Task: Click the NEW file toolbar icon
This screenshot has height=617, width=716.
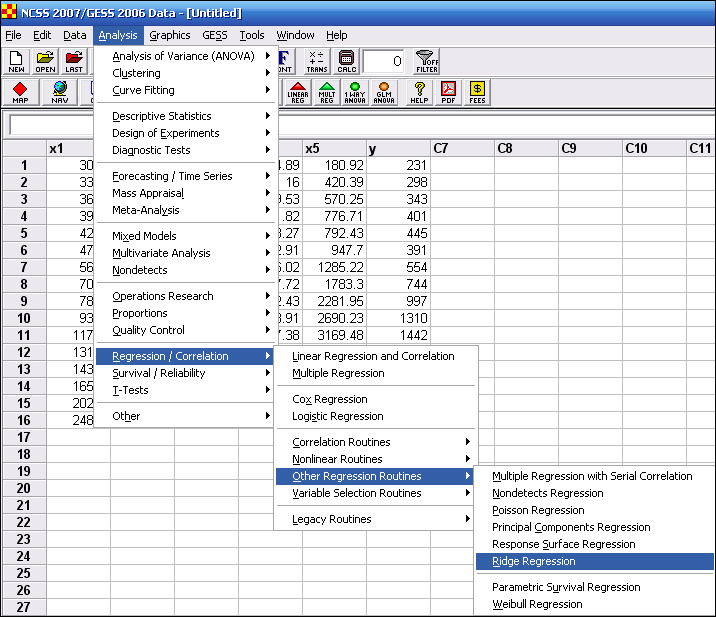Action: [17, 62]
